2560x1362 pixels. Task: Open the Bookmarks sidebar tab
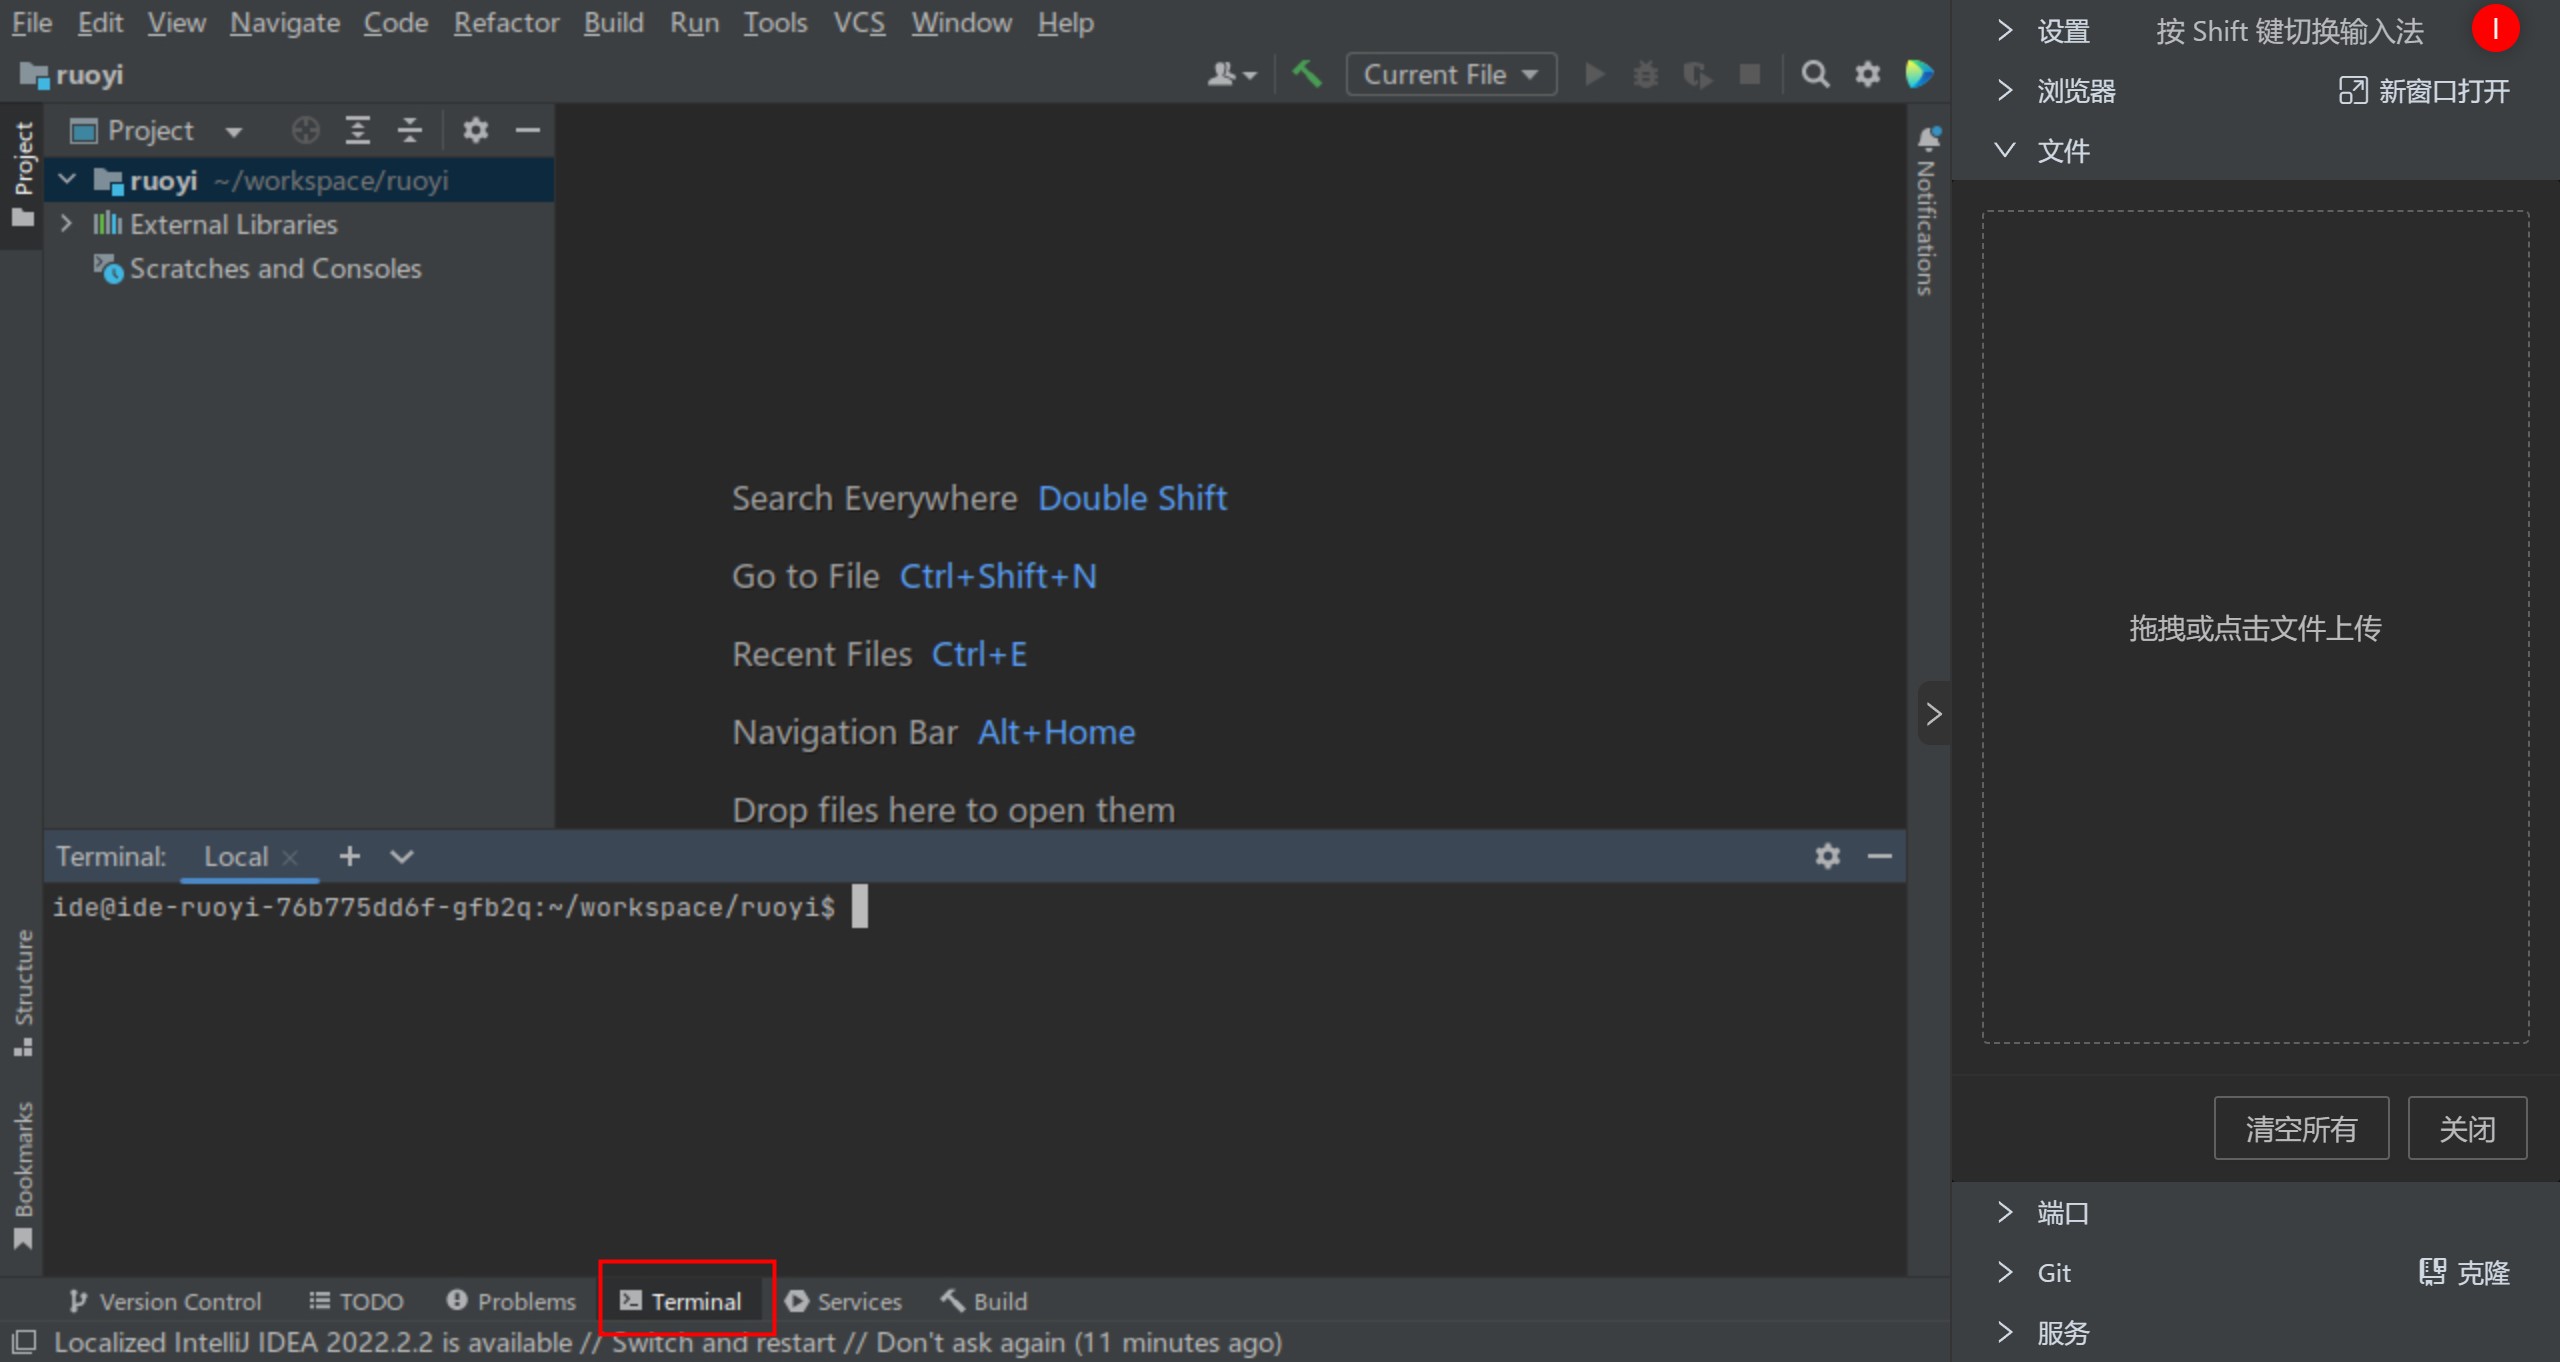point(23,1176)
